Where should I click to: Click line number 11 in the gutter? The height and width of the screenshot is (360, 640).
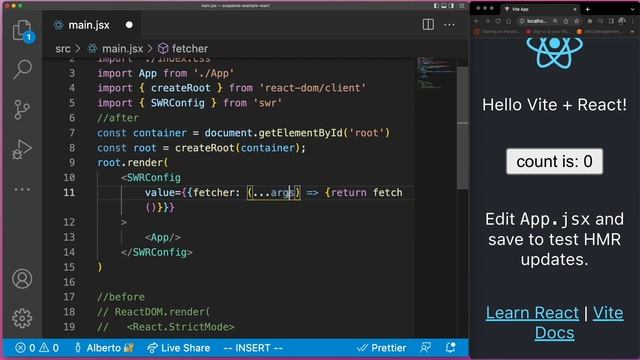[69, 192]
